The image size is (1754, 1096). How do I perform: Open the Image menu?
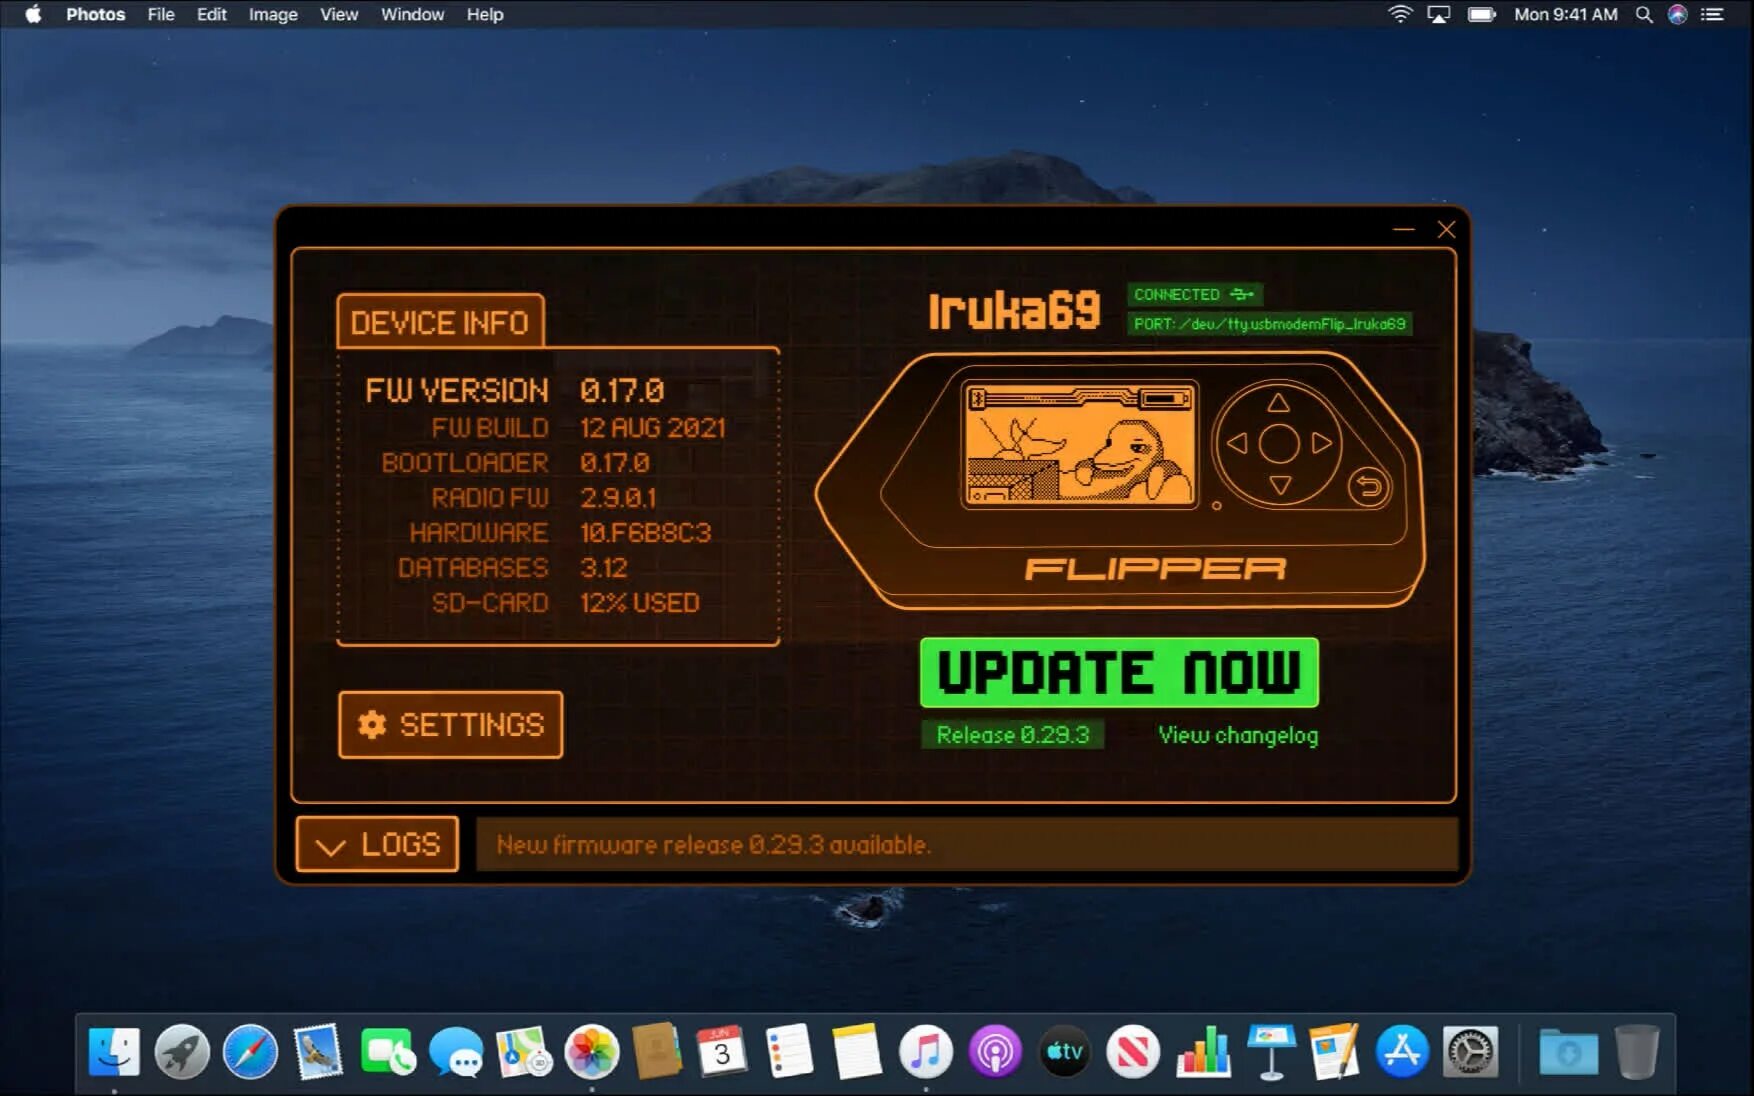[273, 14]
